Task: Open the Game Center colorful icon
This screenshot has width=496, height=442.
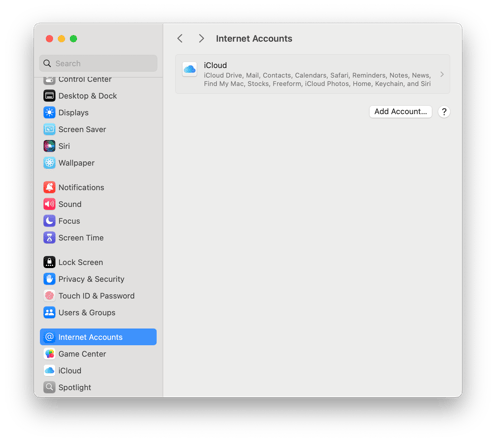Action: (x=49, y=354)
